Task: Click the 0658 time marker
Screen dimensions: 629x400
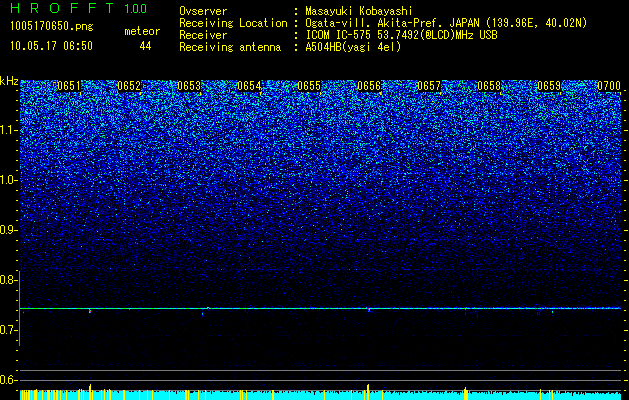Action: (x=489, y=86)
